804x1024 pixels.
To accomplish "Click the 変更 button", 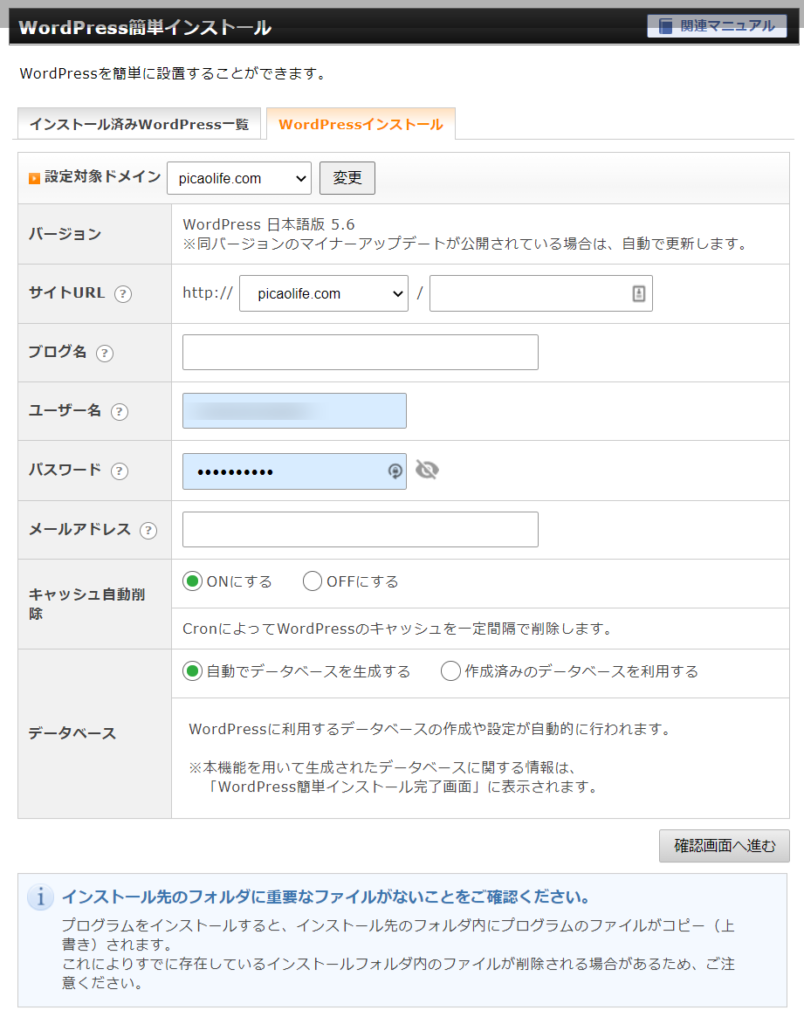I will [x=347, y=178].
